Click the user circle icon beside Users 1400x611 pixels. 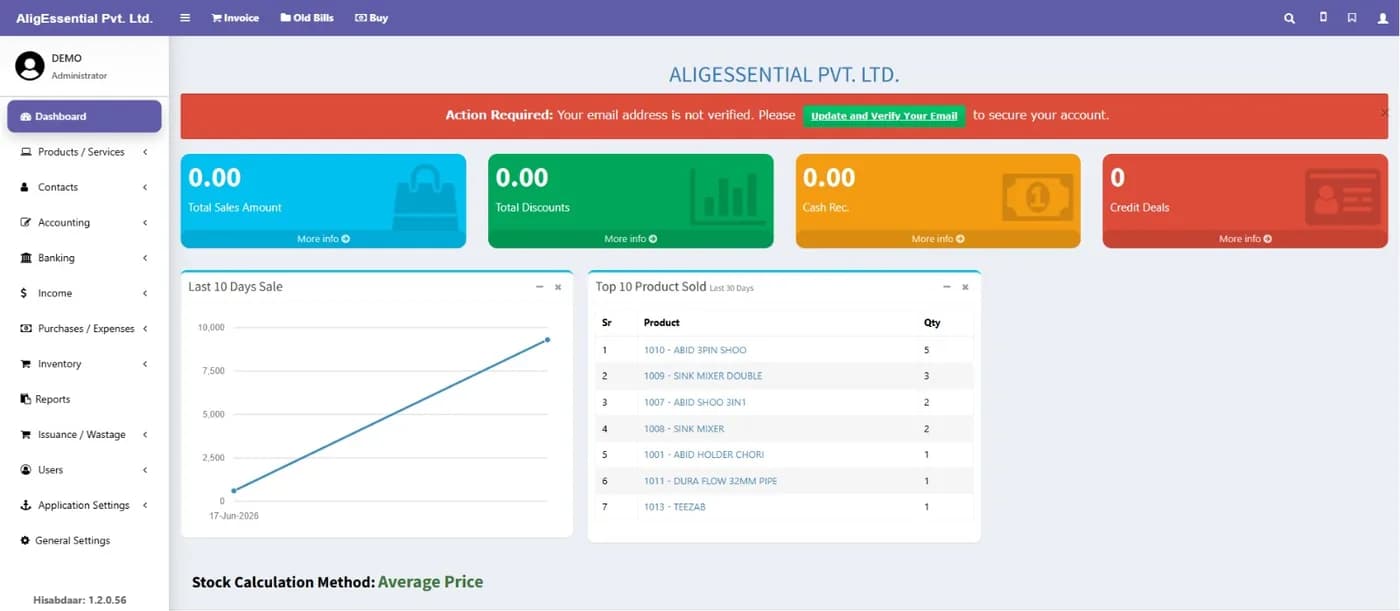(26, 470)
